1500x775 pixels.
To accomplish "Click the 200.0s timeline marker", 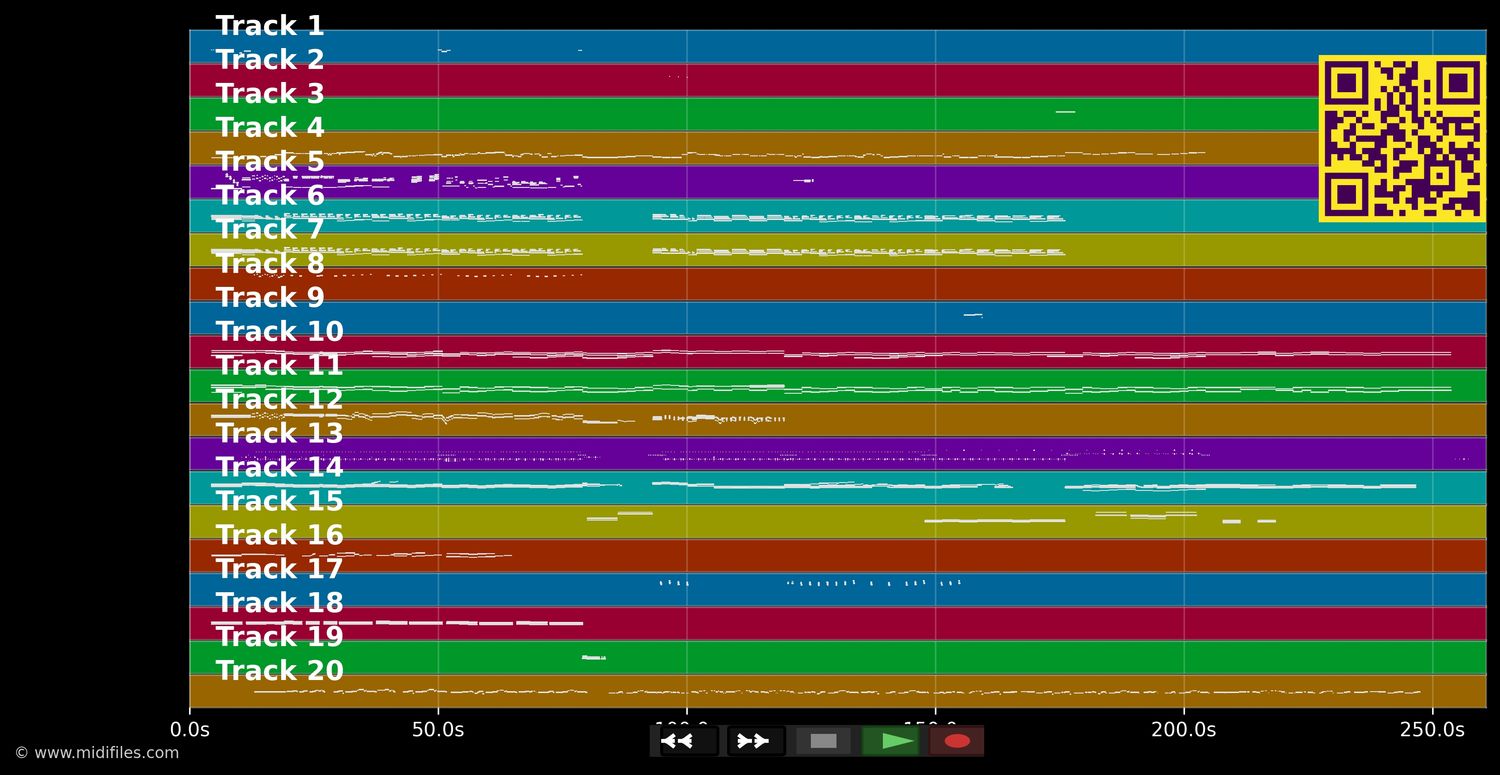I will (1184, 730).
